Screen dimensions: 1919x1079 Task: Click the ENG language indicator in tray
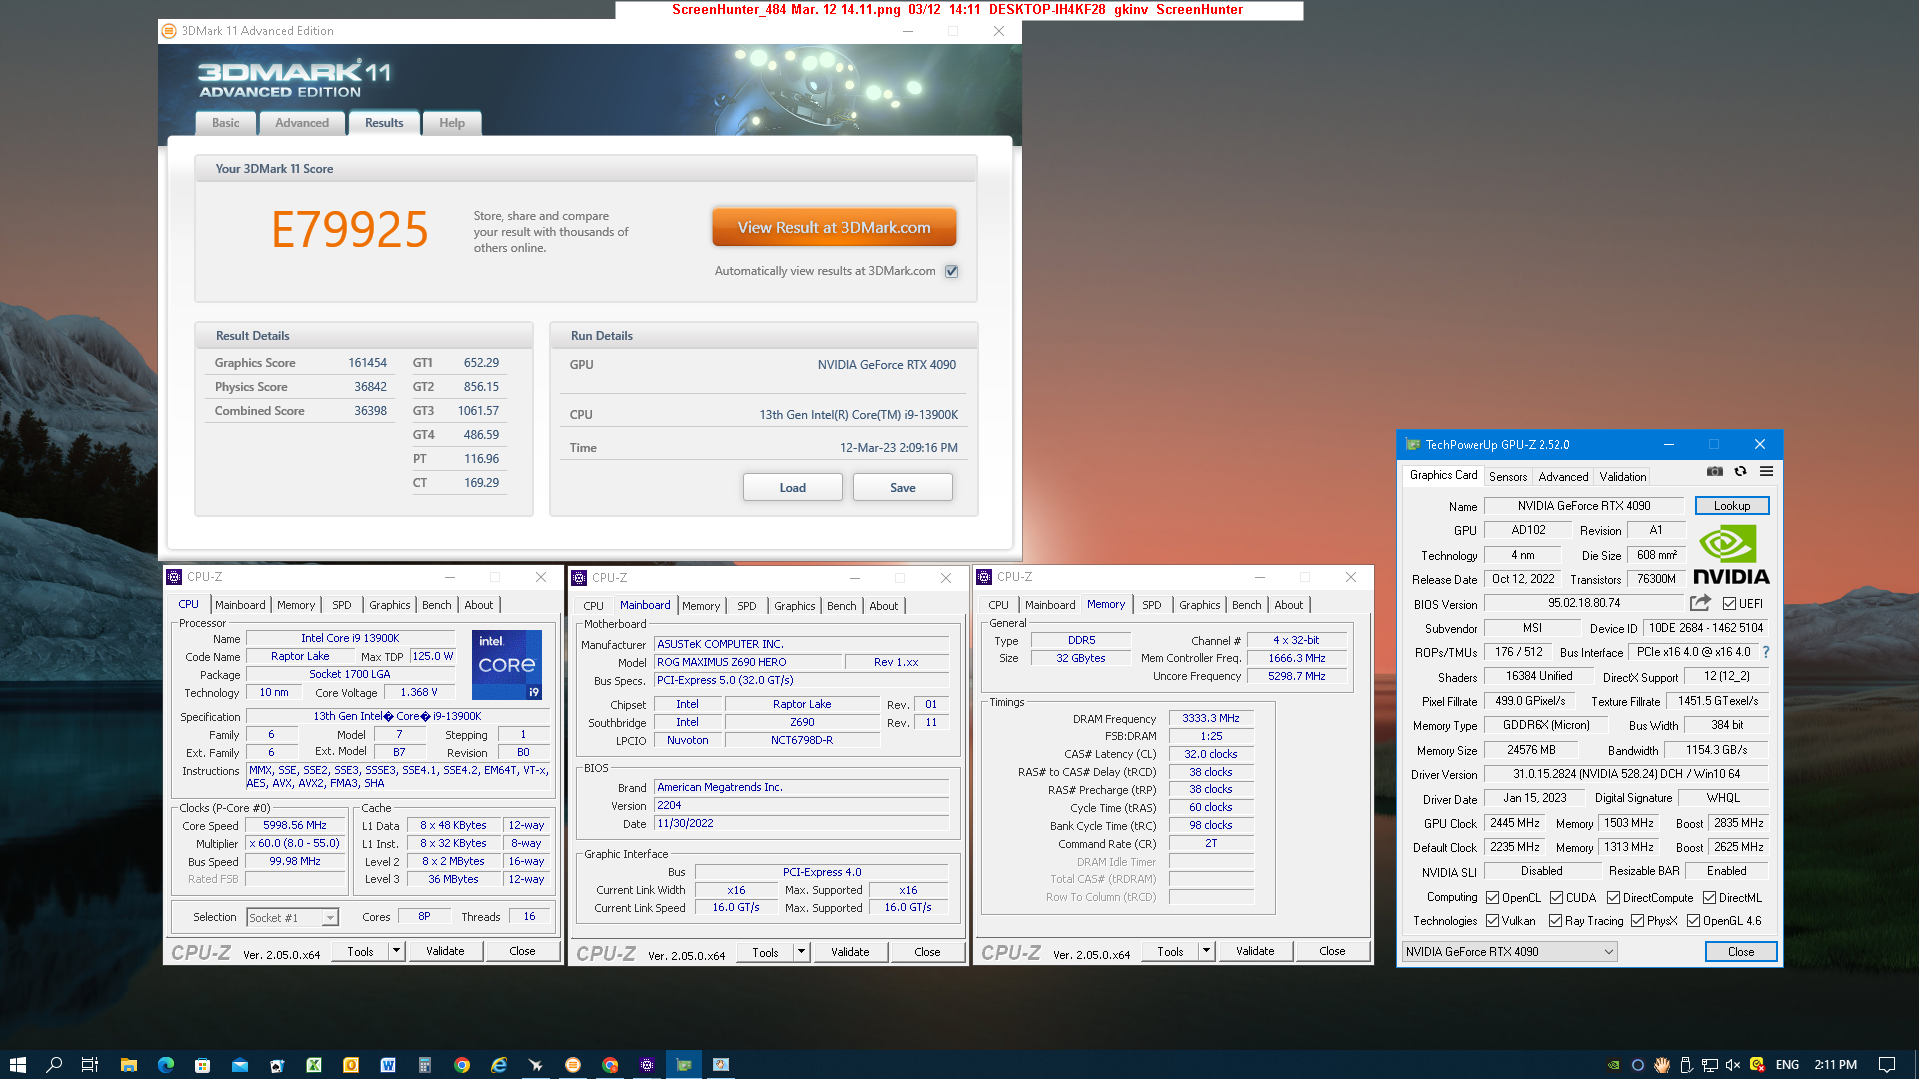point(1787,1065)
